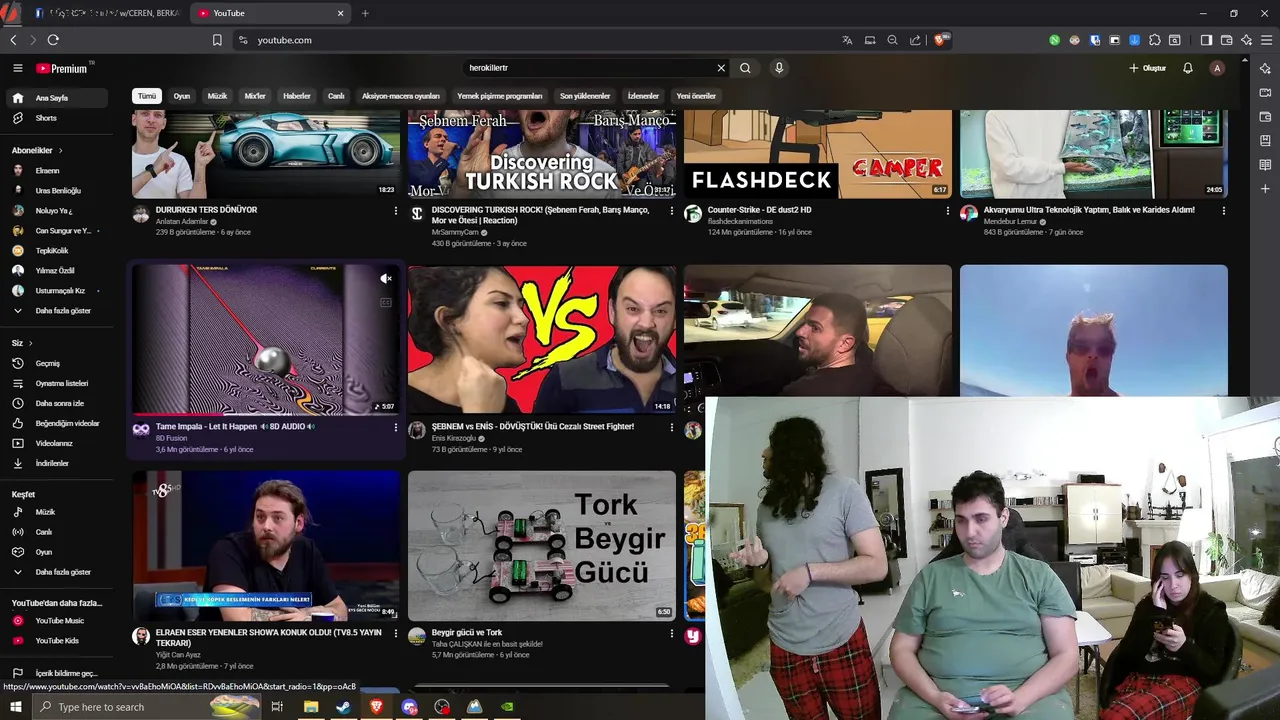Image resolution: width=1280 pixels, height=720 pixels.
Task: Expand Daha fazla göster under Keşfet
Action: (x=58, y=572)
